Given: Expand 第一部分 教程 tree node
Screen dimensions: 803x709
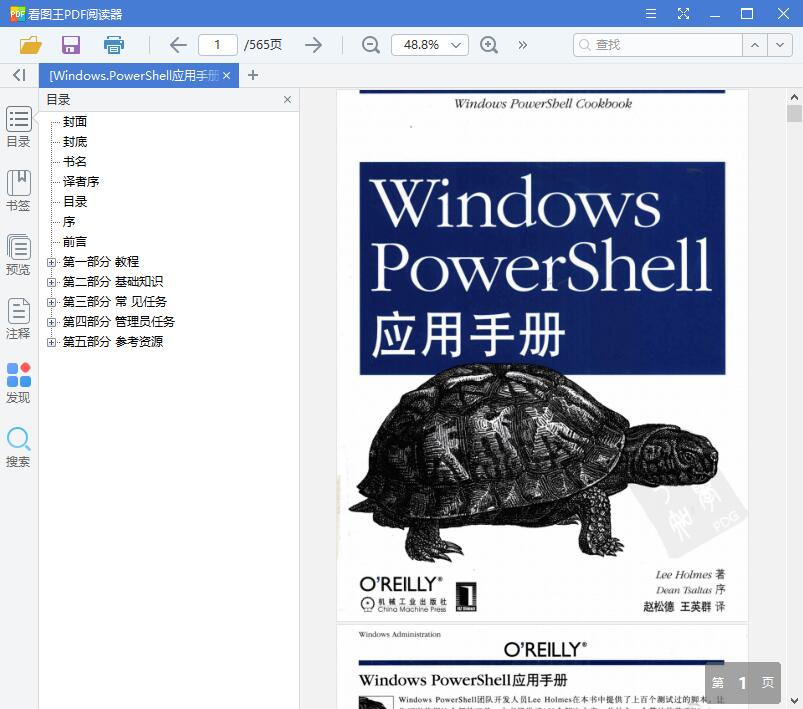Looking at the screenshot, I should 51,262.
